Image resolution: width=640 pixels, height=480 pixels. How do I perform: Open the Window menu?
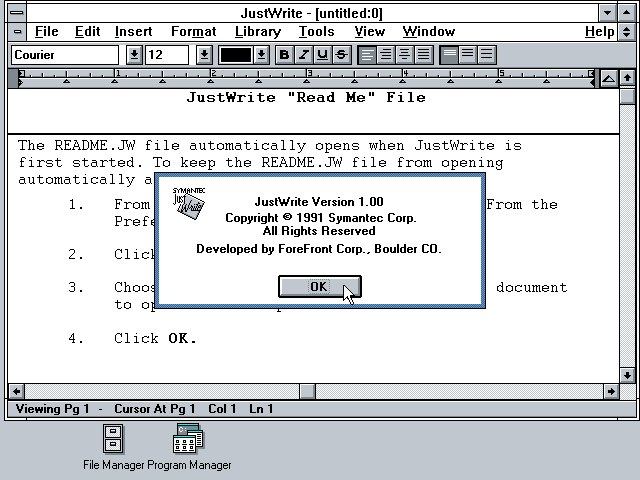coord(429,31)
